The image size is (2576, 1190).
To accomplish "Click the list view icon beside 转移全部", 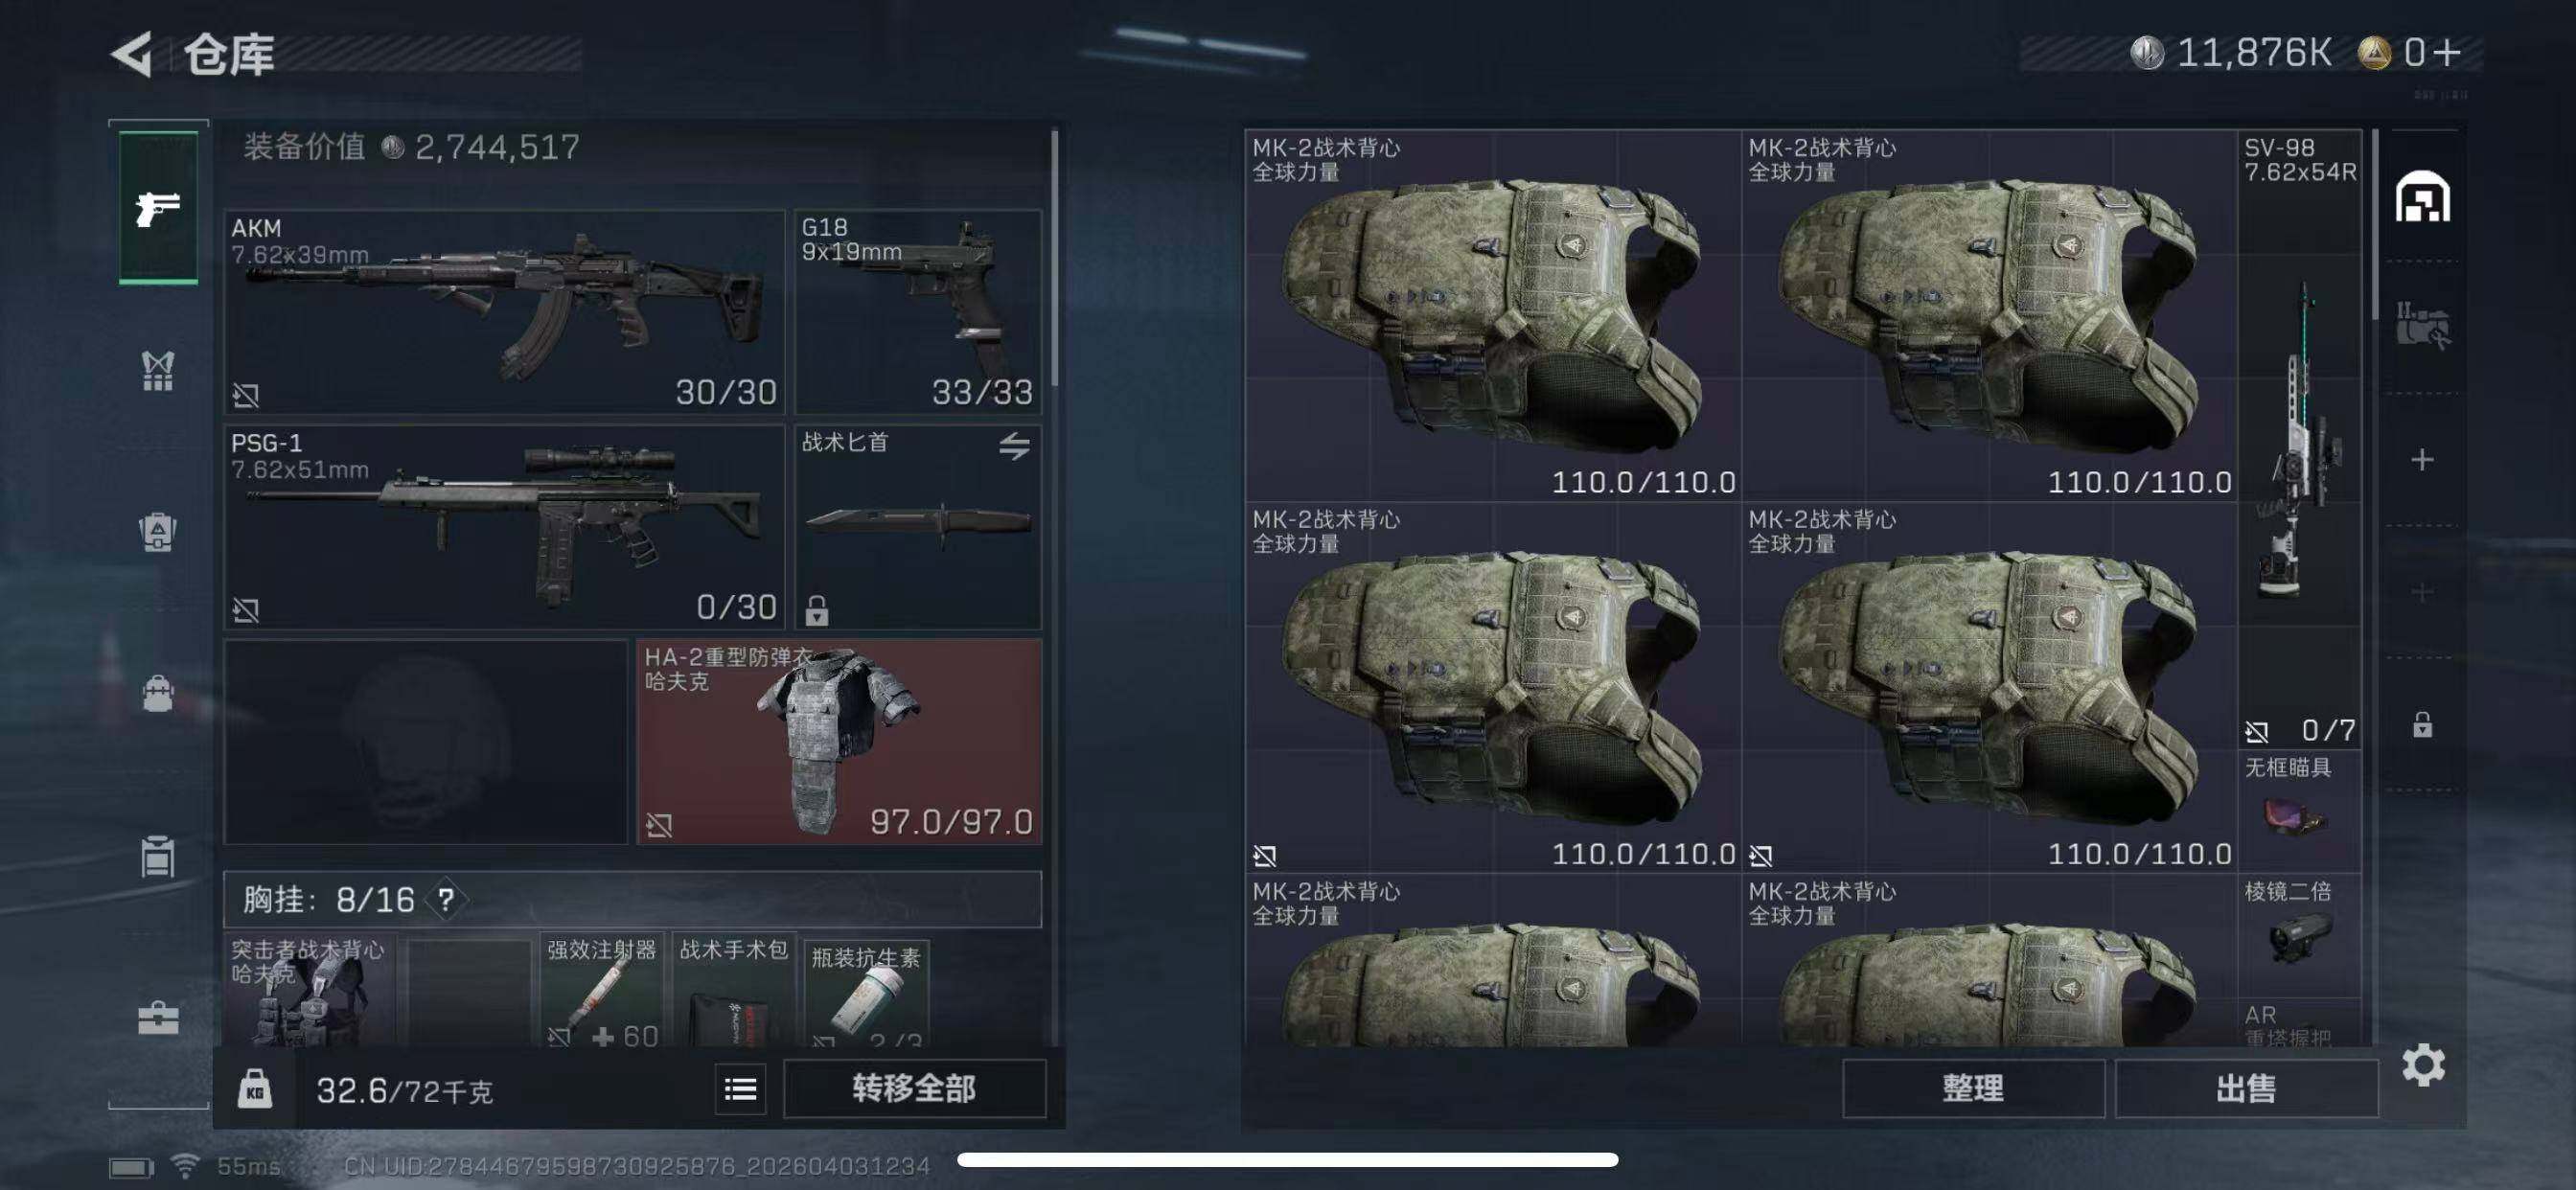I will 740,1088.
